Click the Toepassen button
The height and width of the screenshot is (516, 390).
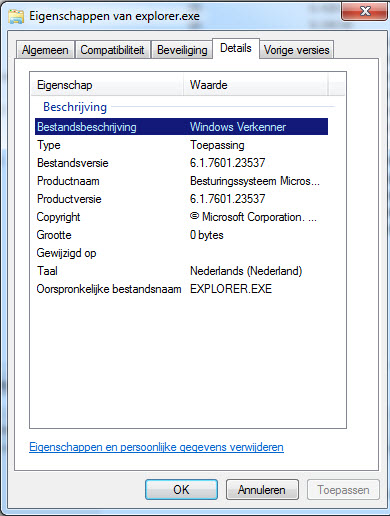point(343,490)
